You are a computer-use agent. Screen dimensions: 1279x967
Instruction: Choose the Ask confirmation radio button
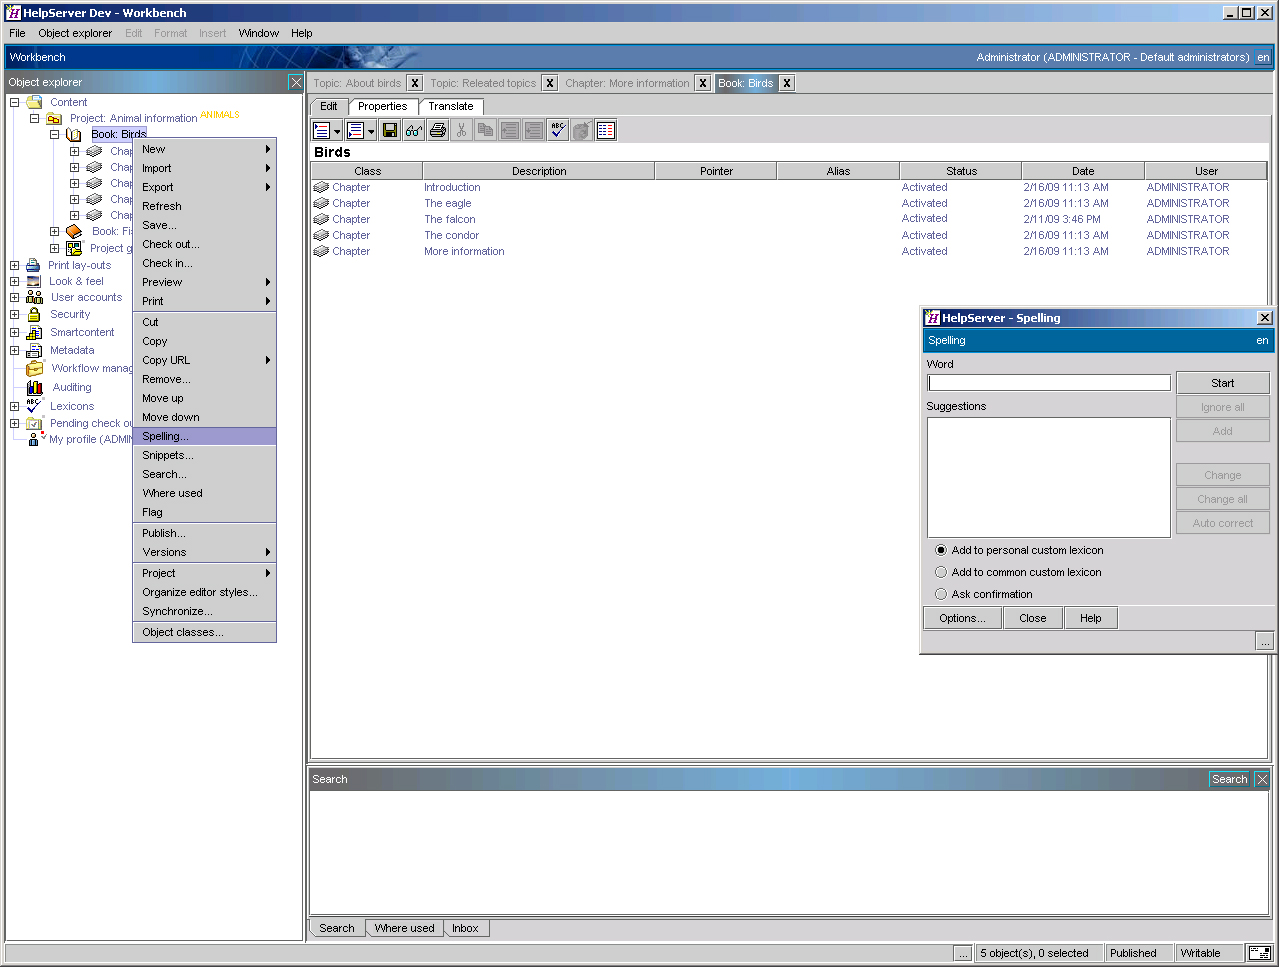[x=941, y=594]
